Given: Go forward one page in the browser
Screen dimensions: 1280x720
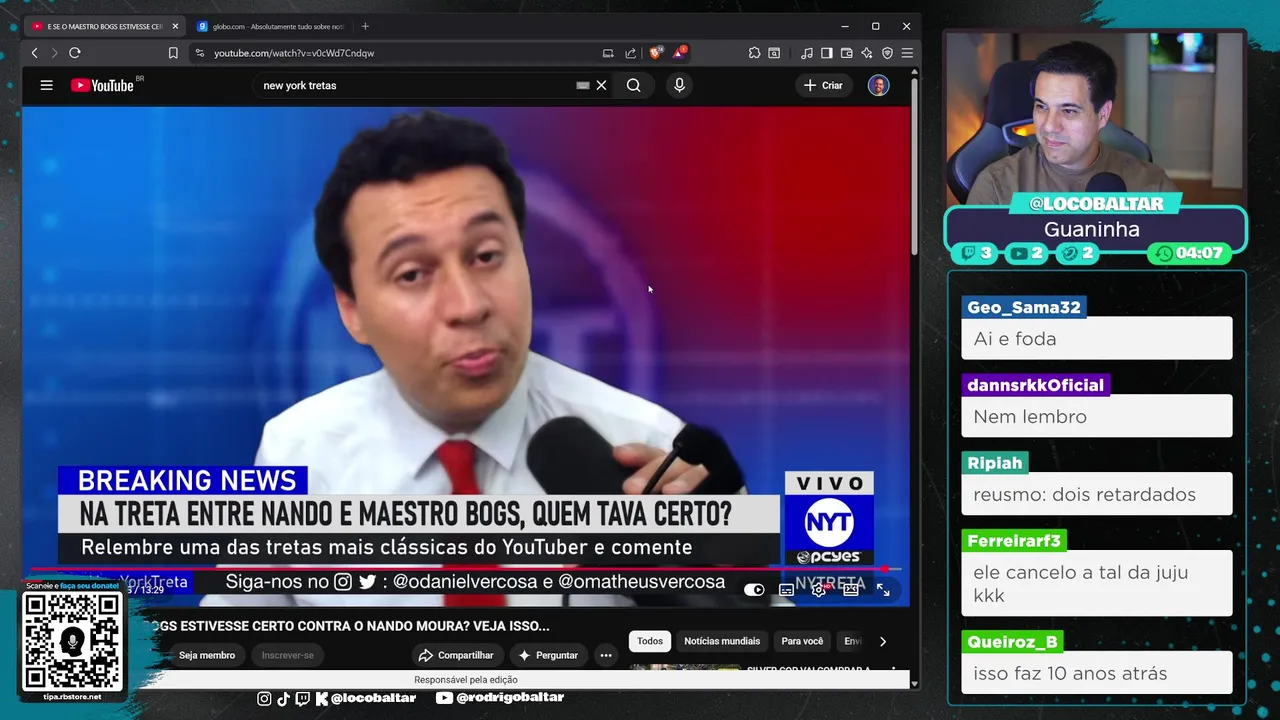Looking at the screenshot, I should [54, 53].
